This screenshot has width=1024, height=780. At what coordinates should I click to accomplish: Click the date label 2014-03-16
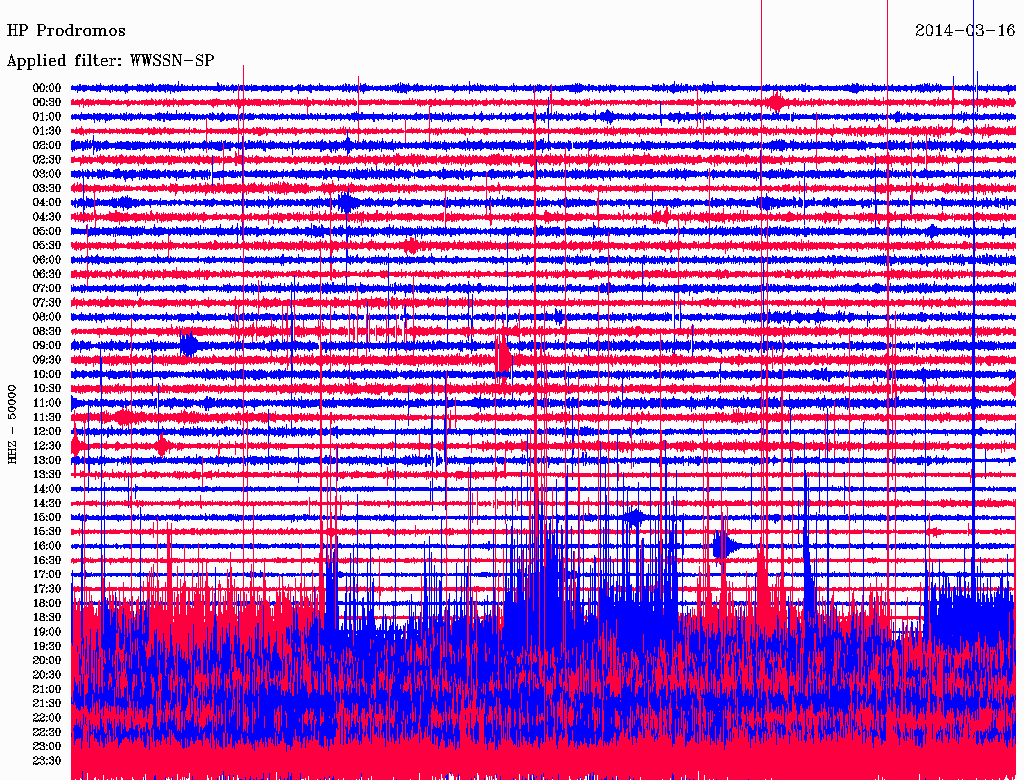[965, 30]
